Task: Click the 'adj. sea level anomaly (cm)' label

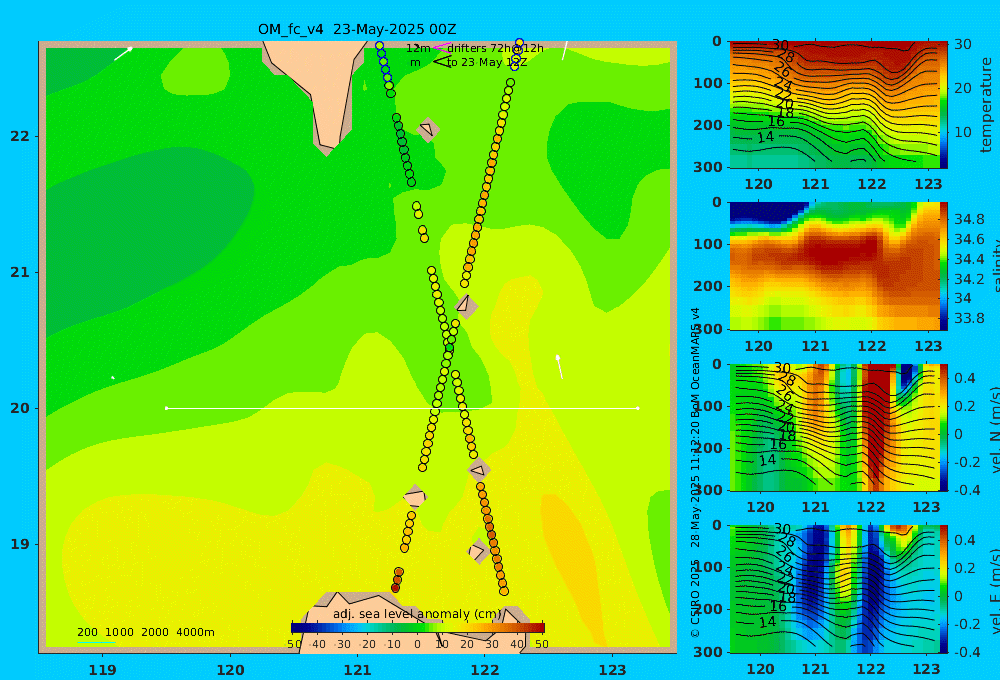Action: click(417, 614)
